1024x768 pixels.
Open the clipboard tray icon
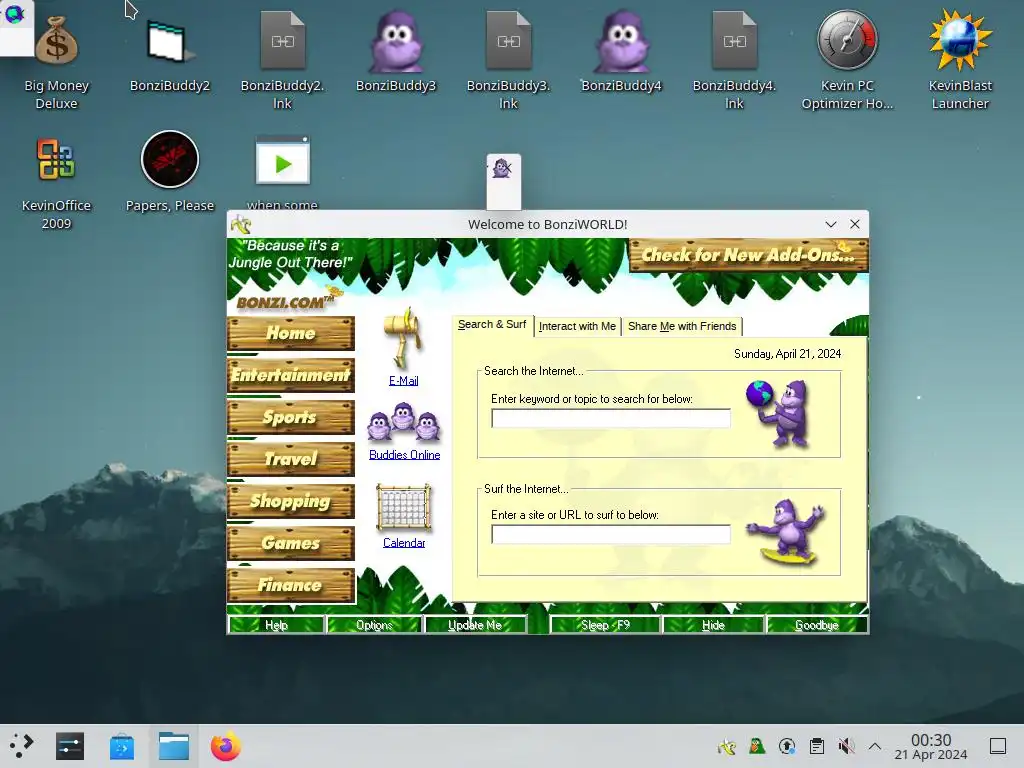tap(816, 746)
